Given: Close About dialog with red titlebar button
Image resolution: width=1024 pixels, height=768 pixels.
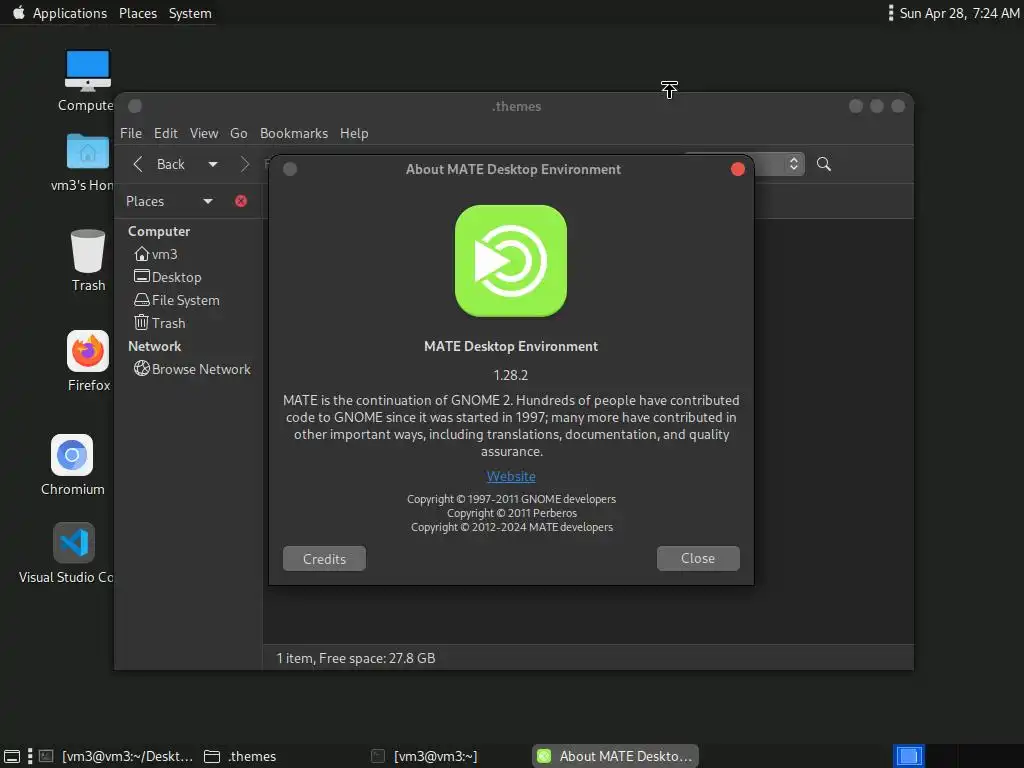Looking at the screenshot, I should (737, 169).
